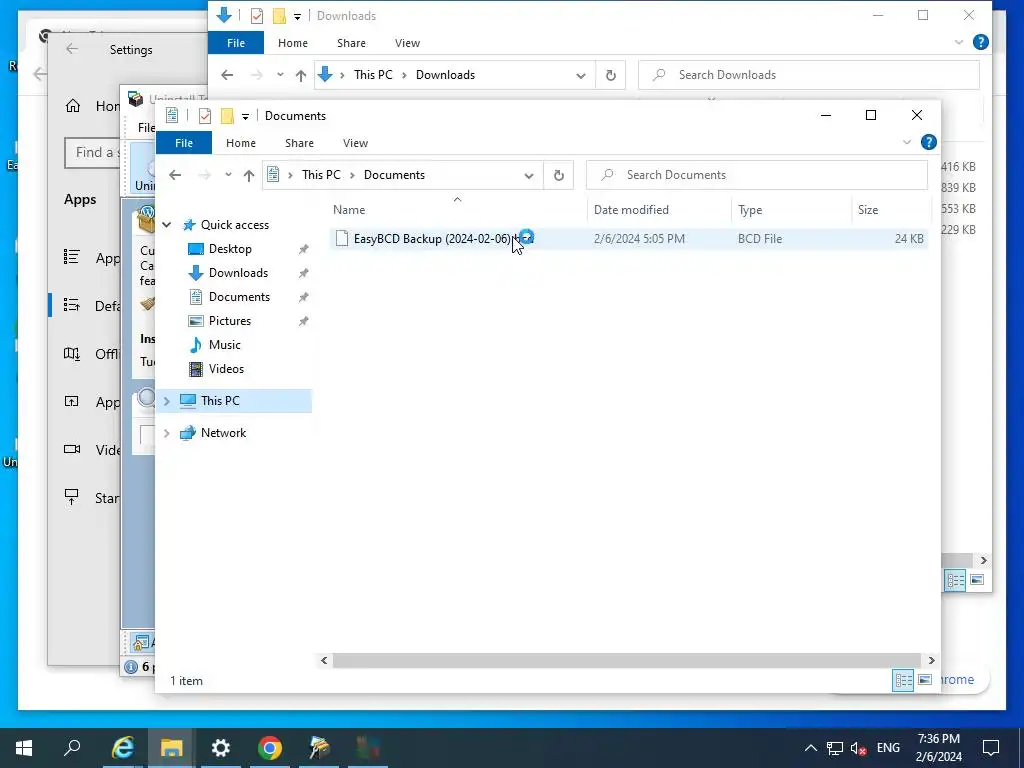Screen dimensions: 1024x768
Task: Open the Share tab in Downloads window
Action: [351, 43]
